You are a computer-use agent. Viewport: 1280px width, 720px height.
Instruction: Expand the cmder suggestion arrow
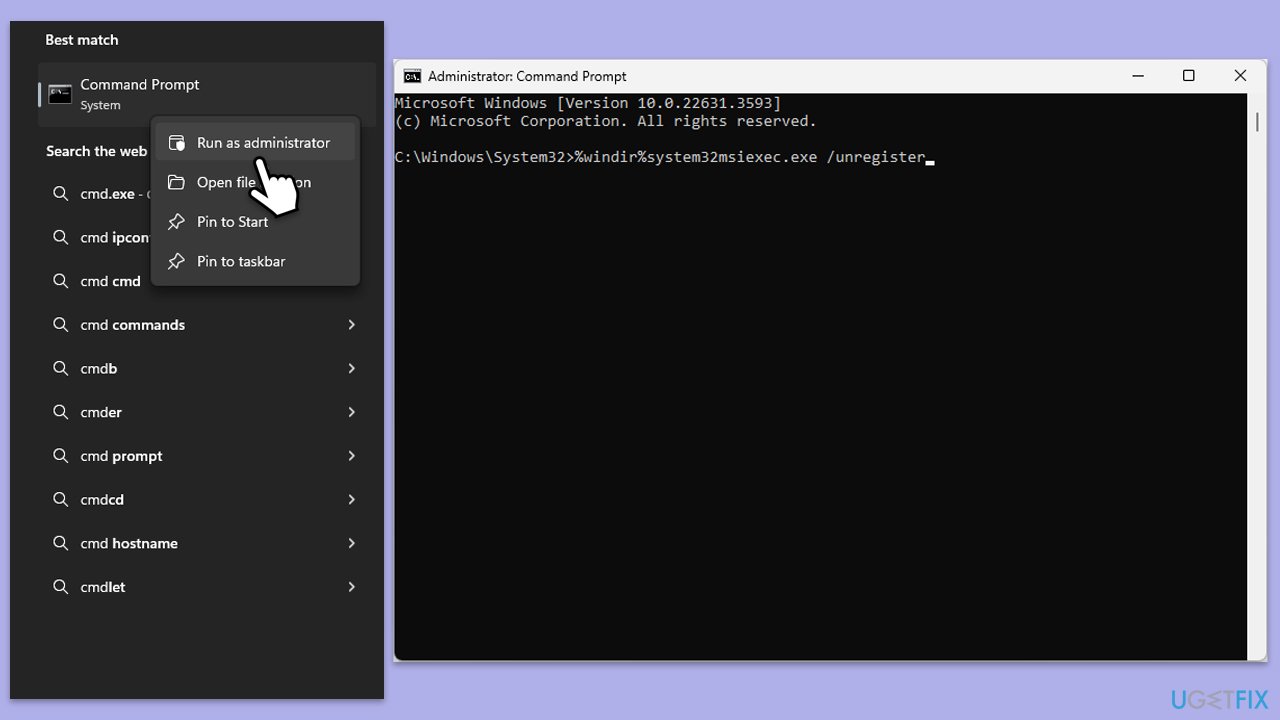click(x=351, y=412)
